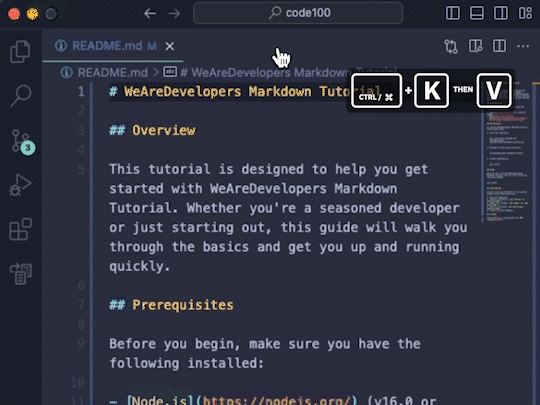Viewport: 540px width, 405px height.
Task: Open the Search view in the activity bar
Action: pos(20,95)
